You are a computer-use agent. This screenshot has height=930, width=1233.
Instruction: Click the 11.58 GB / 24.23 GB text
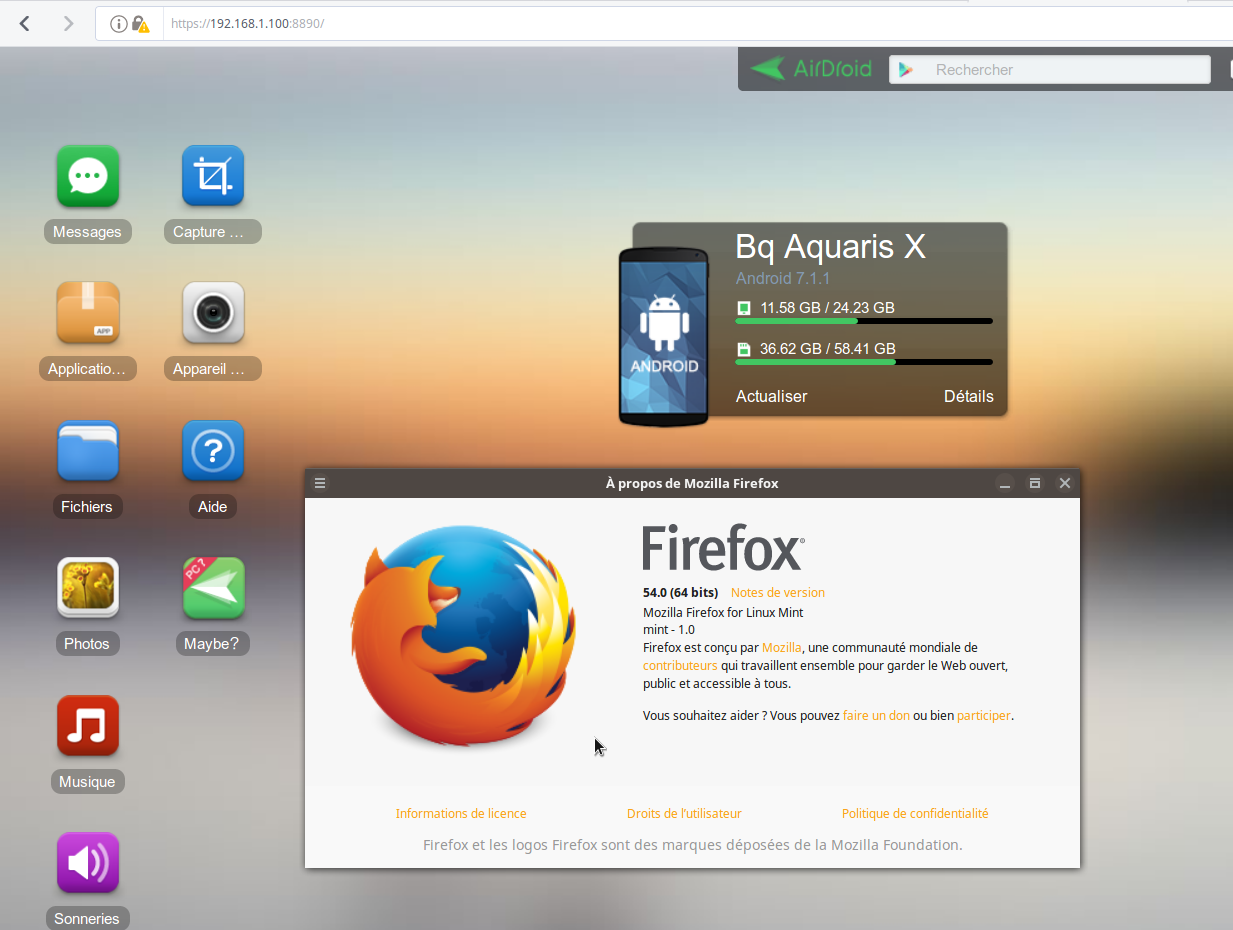tap(827, 308)
